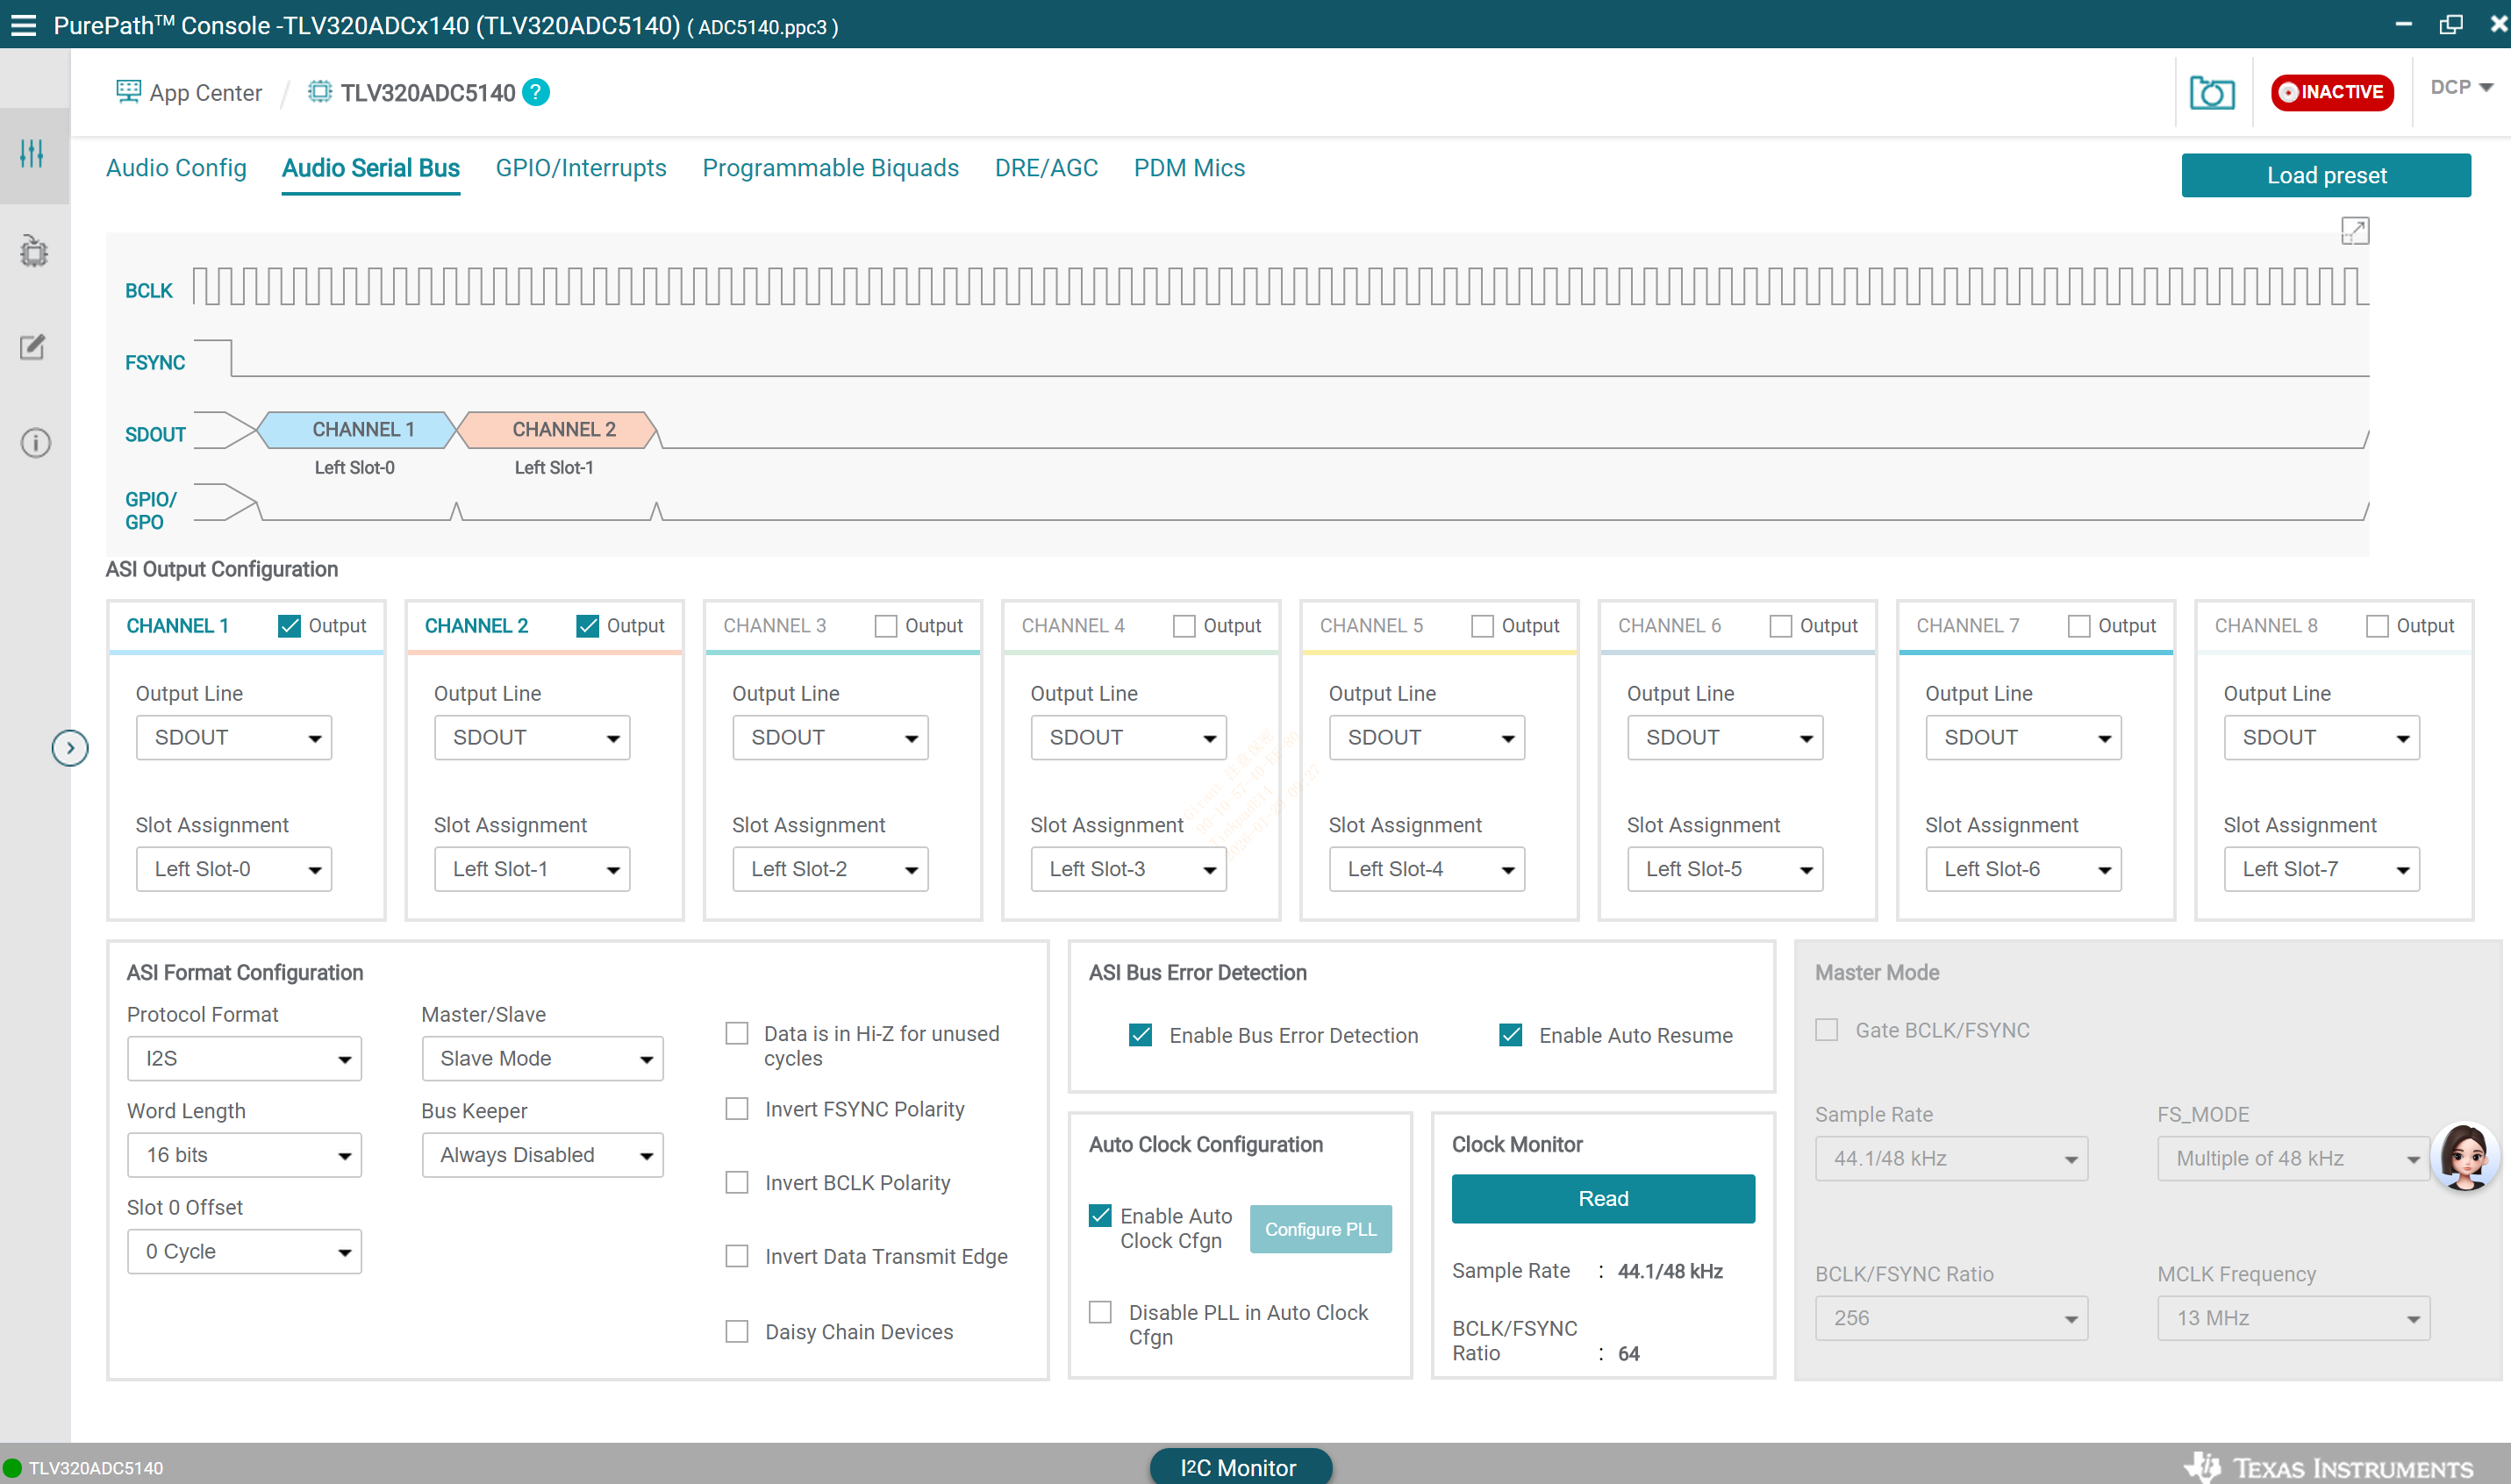Enable Daisy Chain Devices checkbox
This screenshot has width=2511, height=1484.
(x=737, y=1332)
